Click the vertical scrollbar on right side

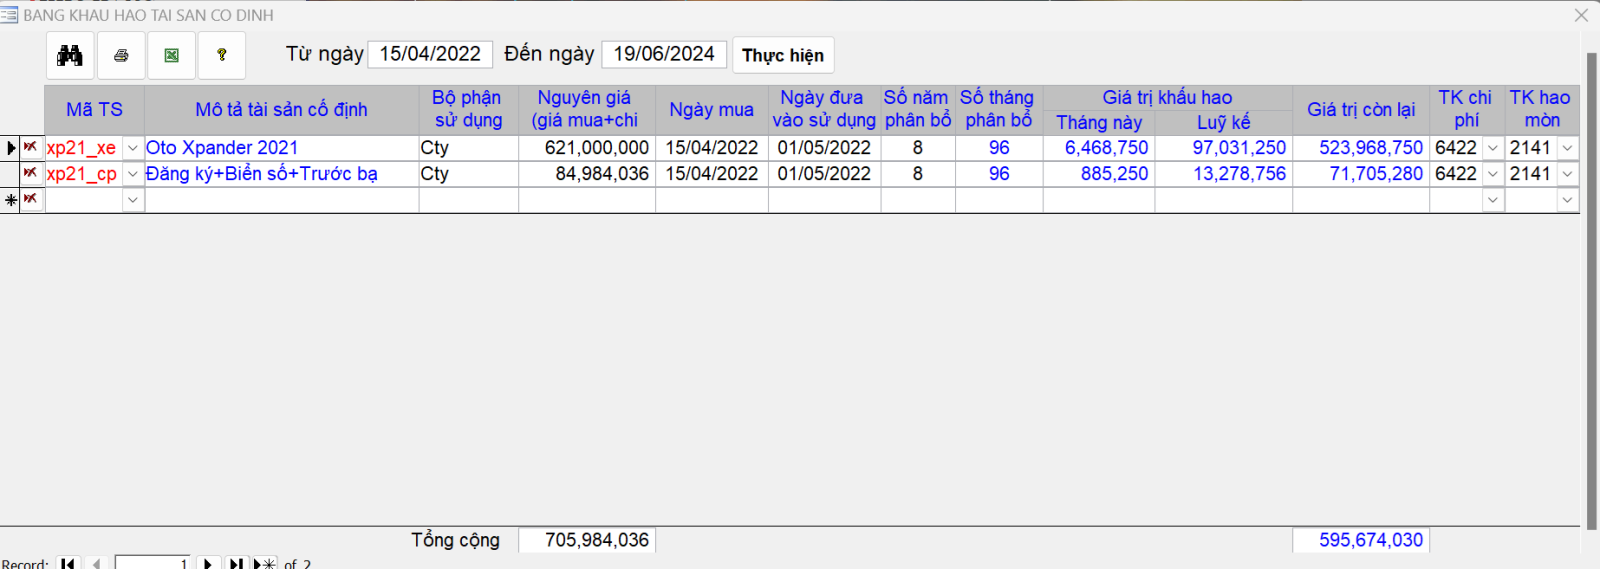pos(1591,290)
